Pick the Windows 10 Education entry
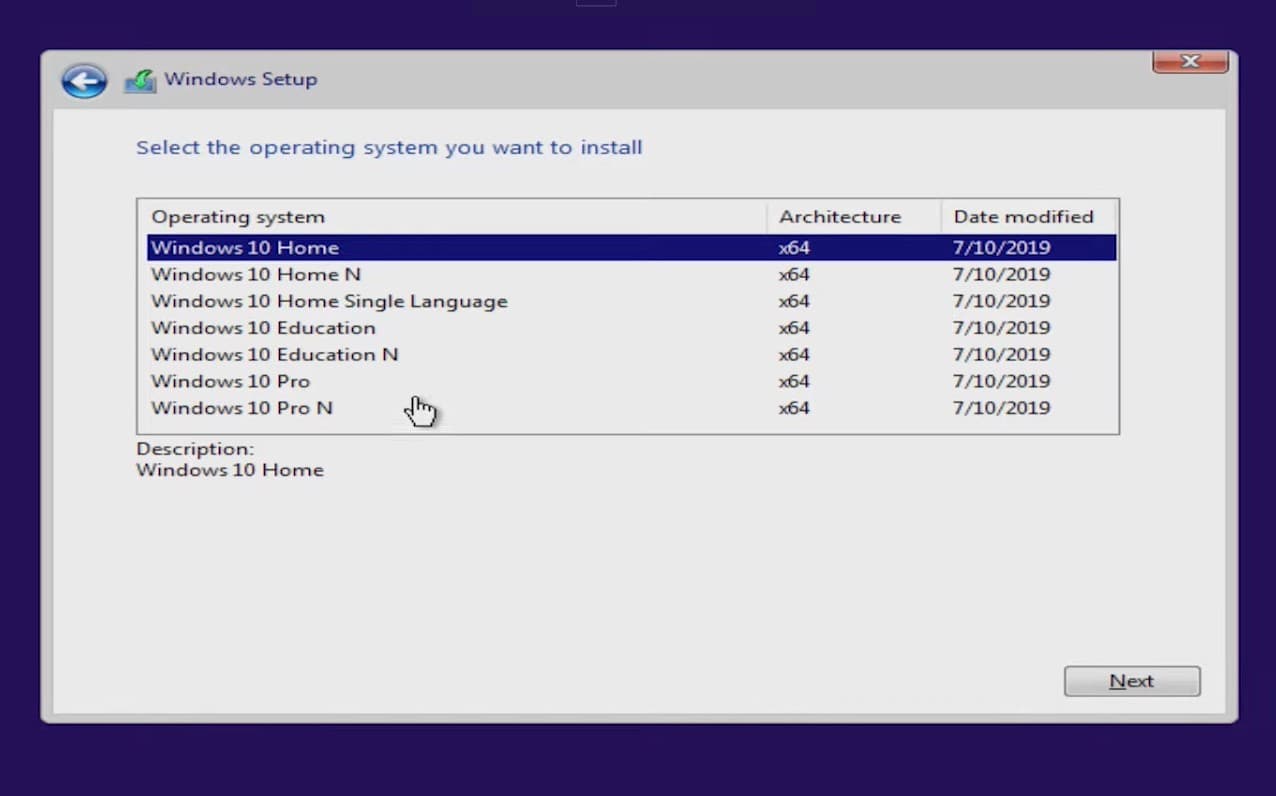 click(263, 328)
